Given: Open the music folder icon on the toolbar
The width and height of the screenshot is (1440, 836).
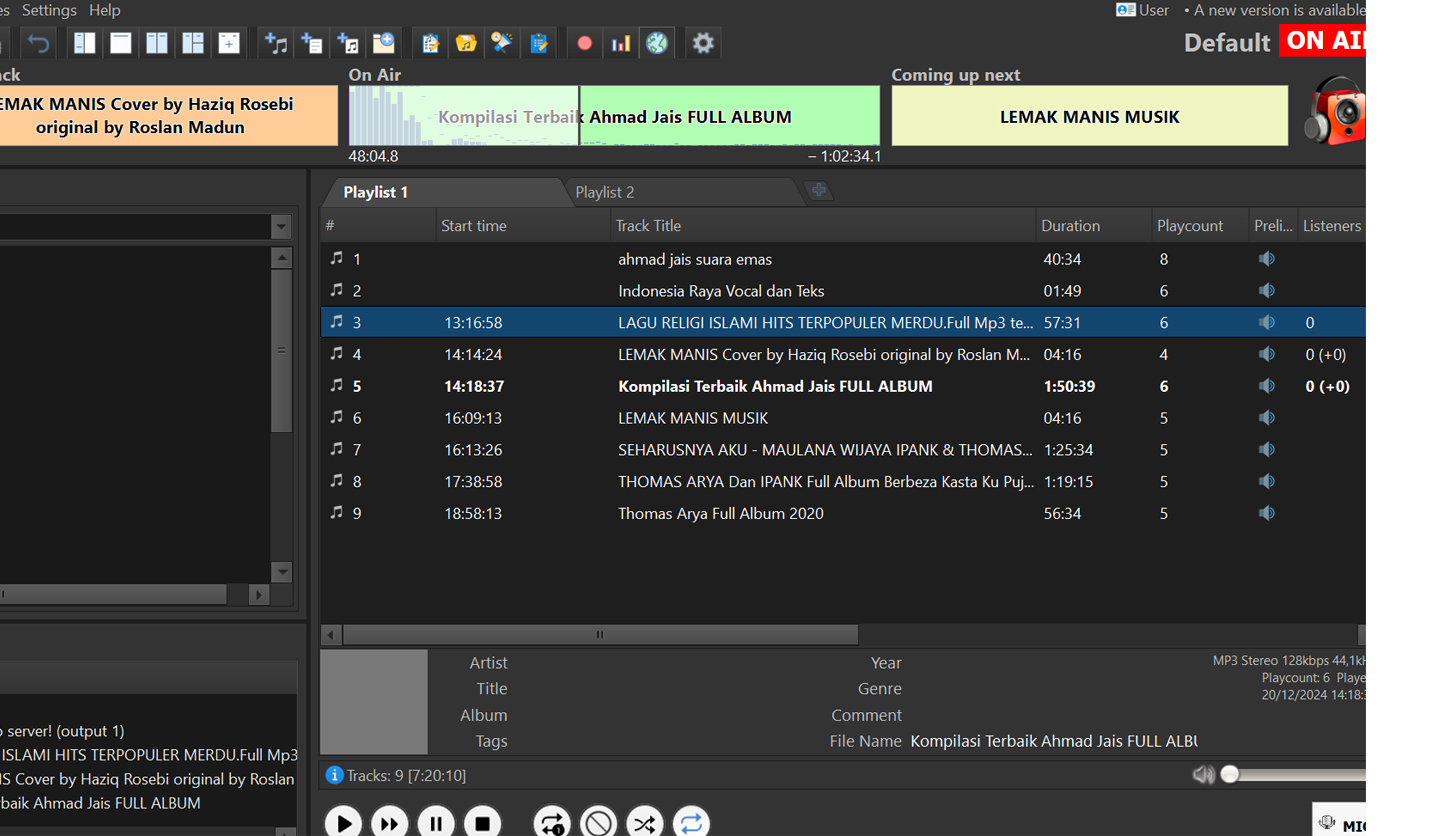Looking at the screenshot, I should [x=466, y=42].
